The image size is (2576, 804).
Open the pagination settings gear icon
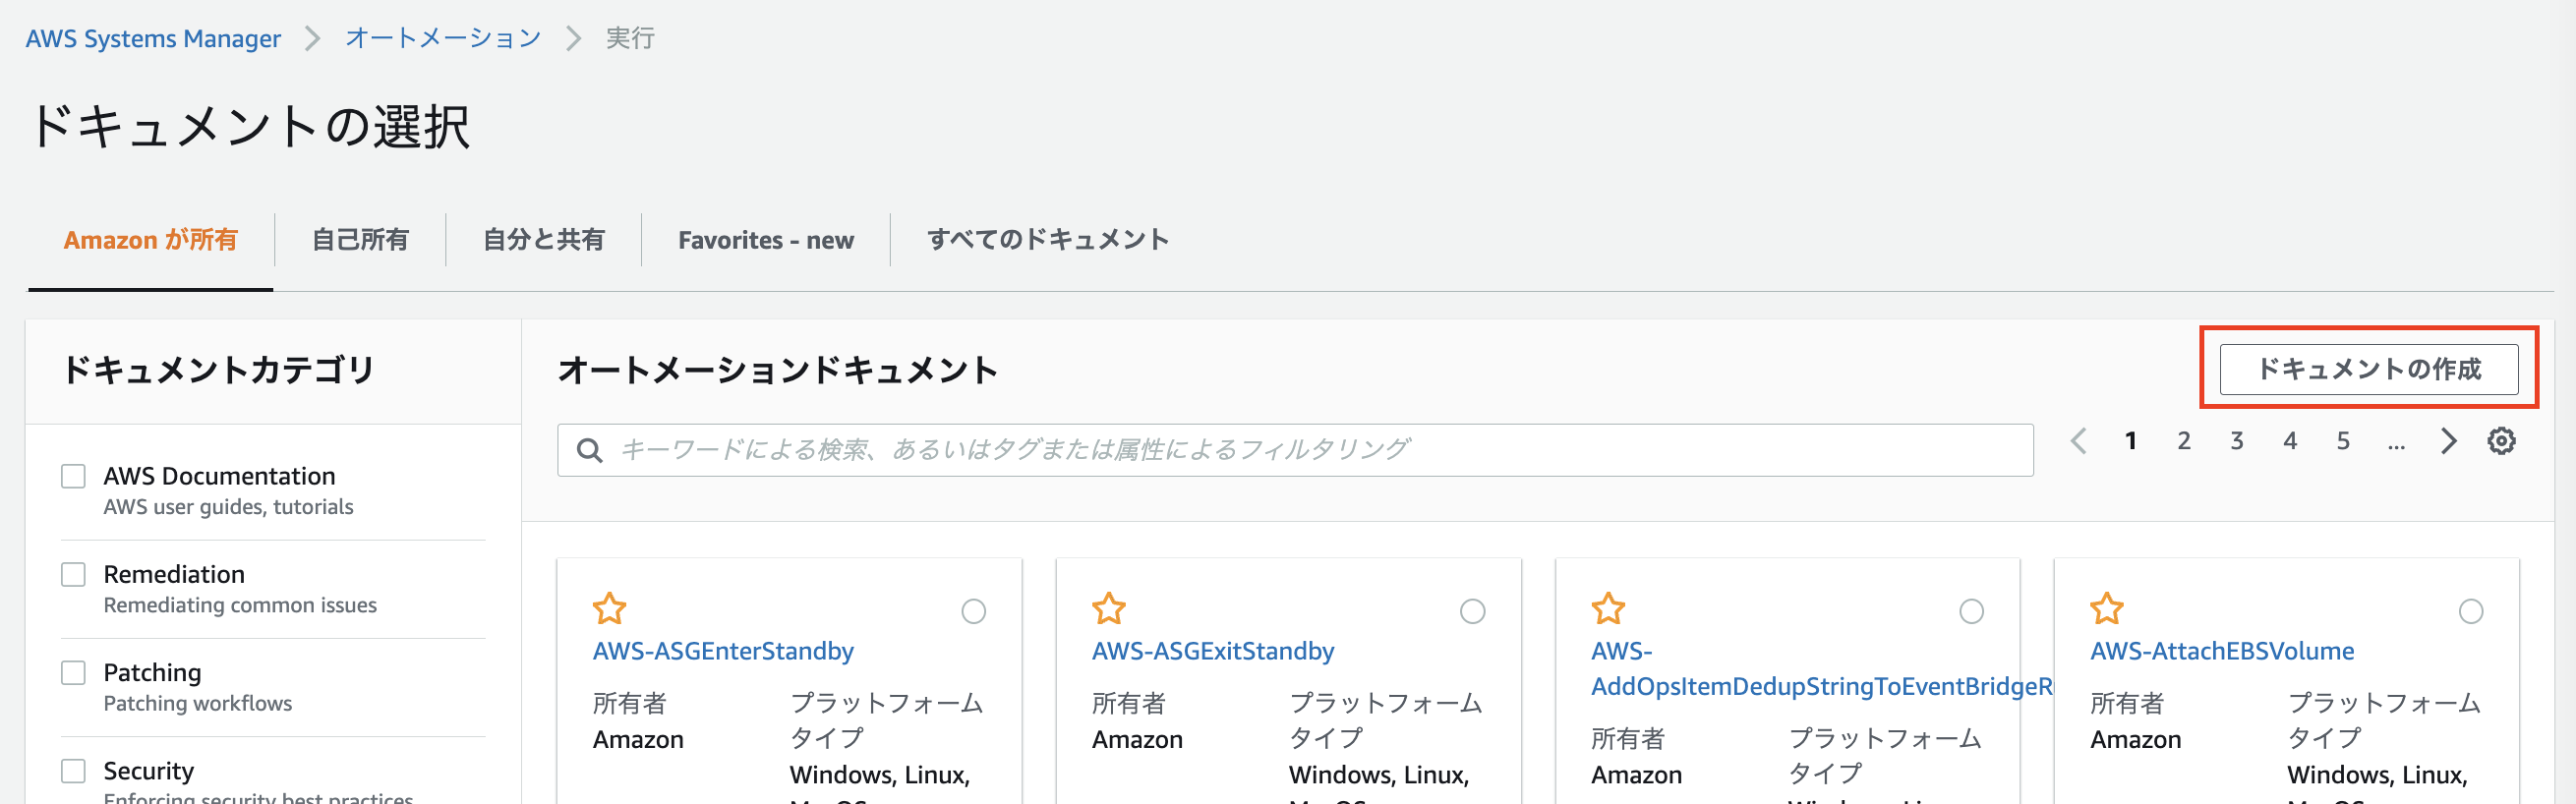pos(2502,440)
